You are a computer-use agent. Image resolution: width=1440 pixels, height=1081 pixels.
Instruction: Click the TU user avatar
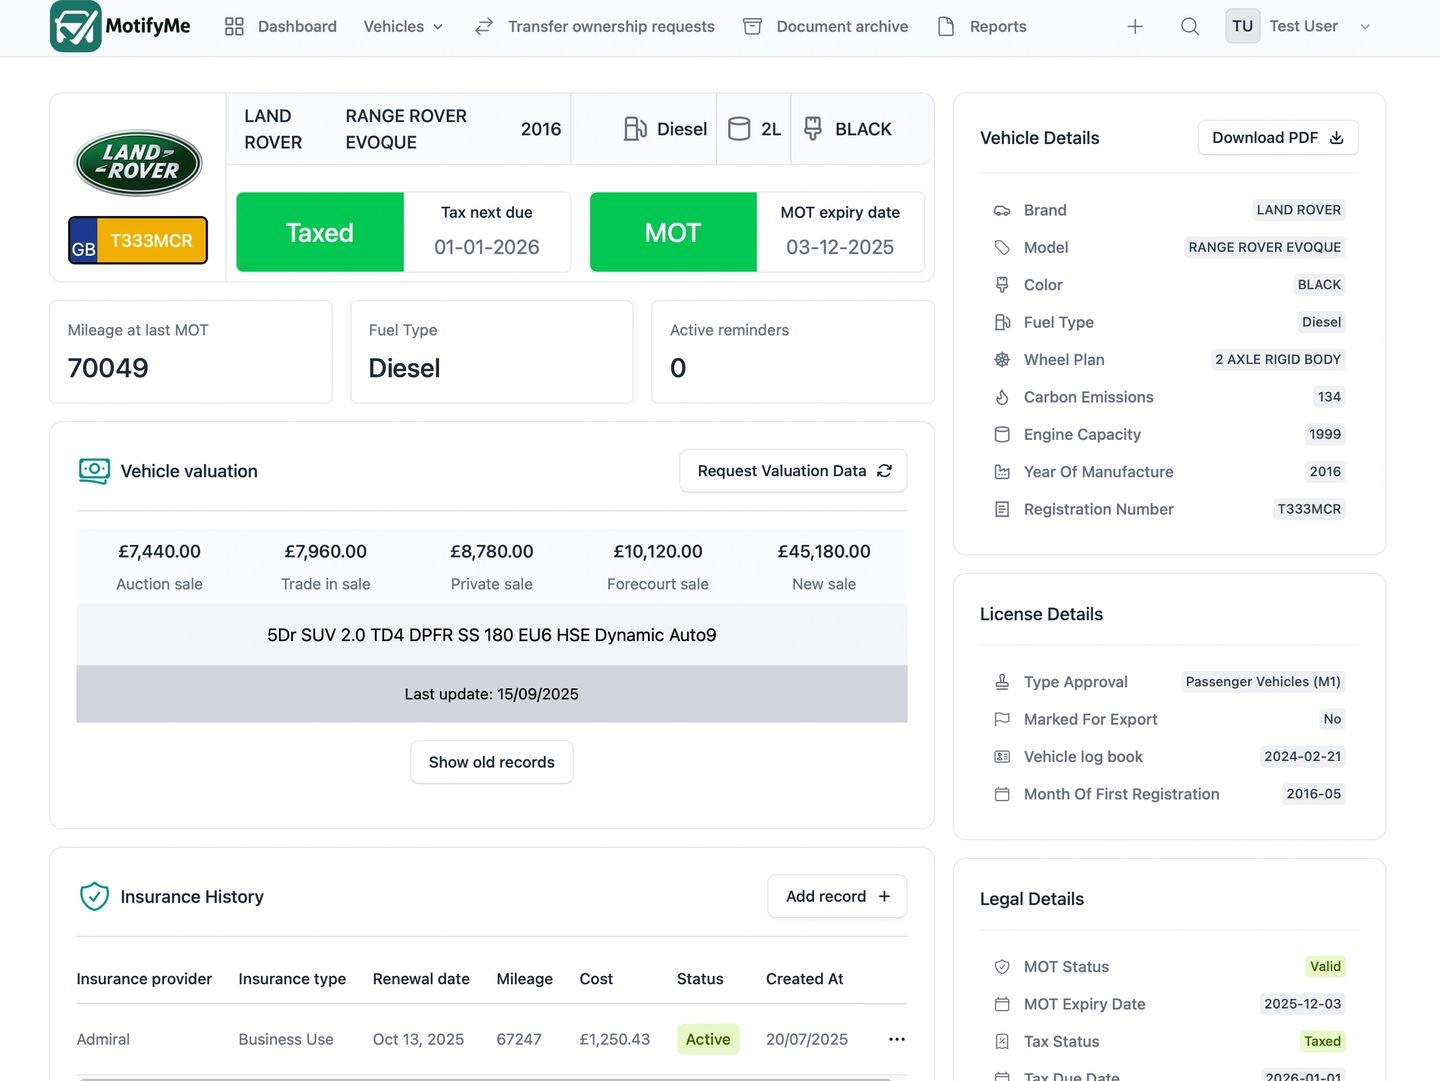[1242, 27]
